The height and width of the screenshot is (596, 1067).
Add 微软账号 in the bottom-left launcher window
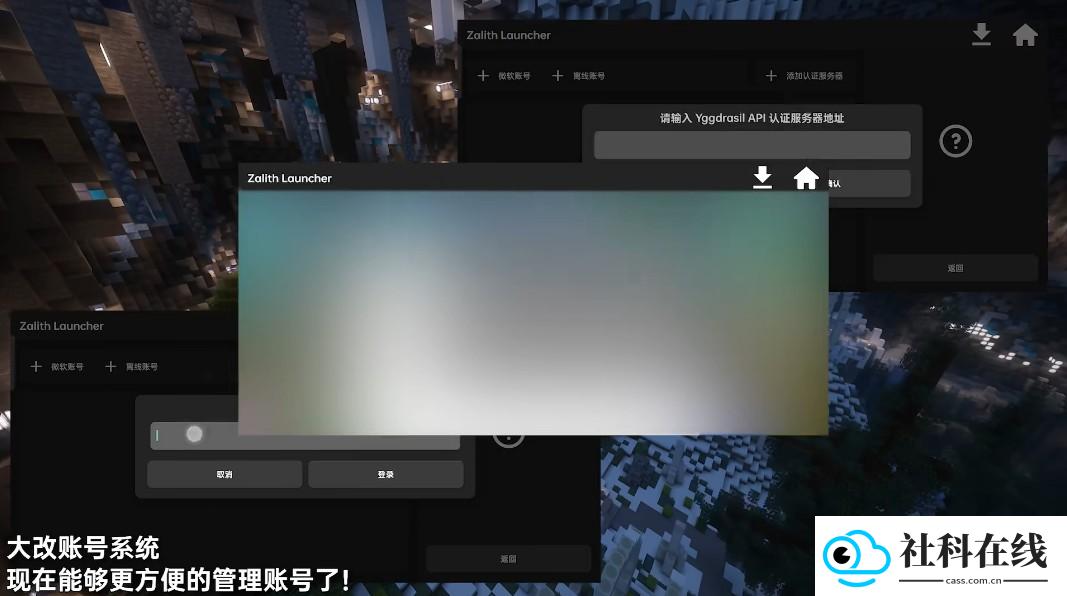(57, 367)
